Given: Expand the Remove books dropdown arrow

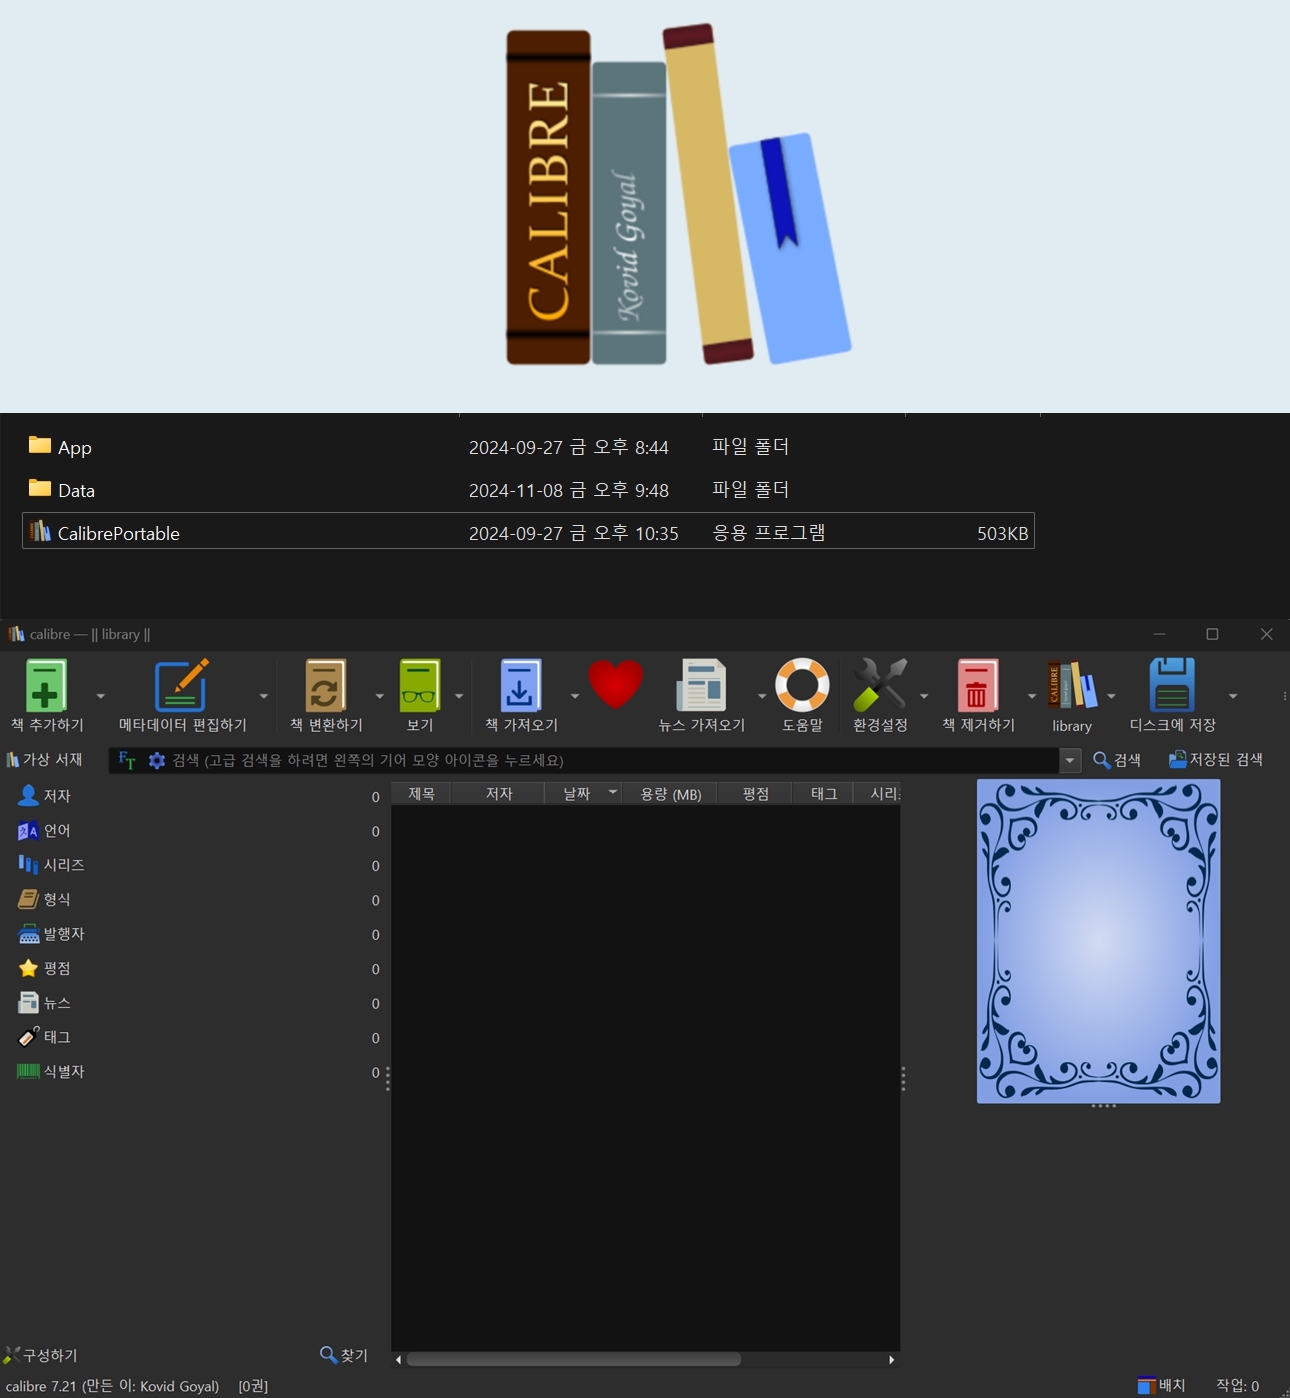Looking at the screenshot, I should pos(1032,696).
